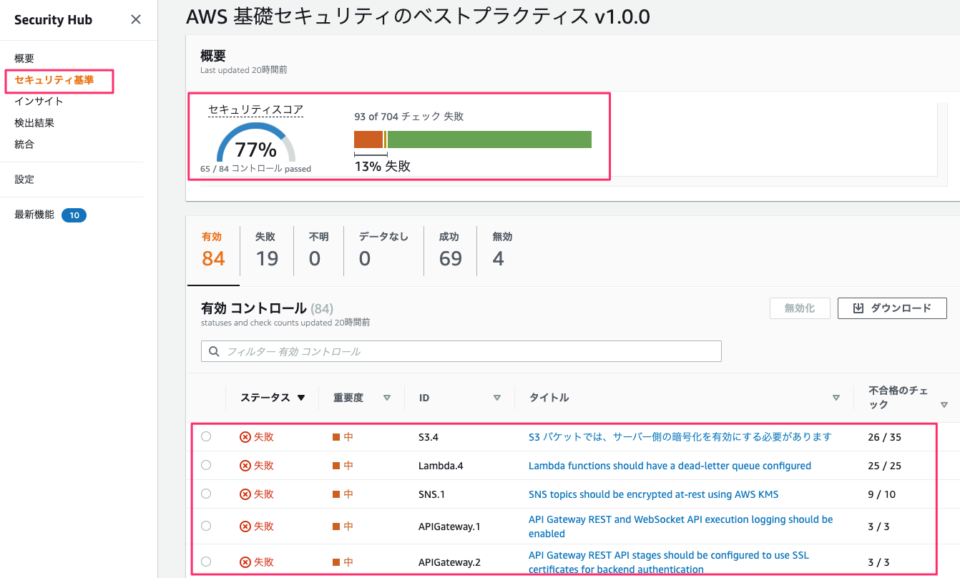Open the SNS topics should be encrypted link
Screen dimensions: 960x578
[653, 494]
